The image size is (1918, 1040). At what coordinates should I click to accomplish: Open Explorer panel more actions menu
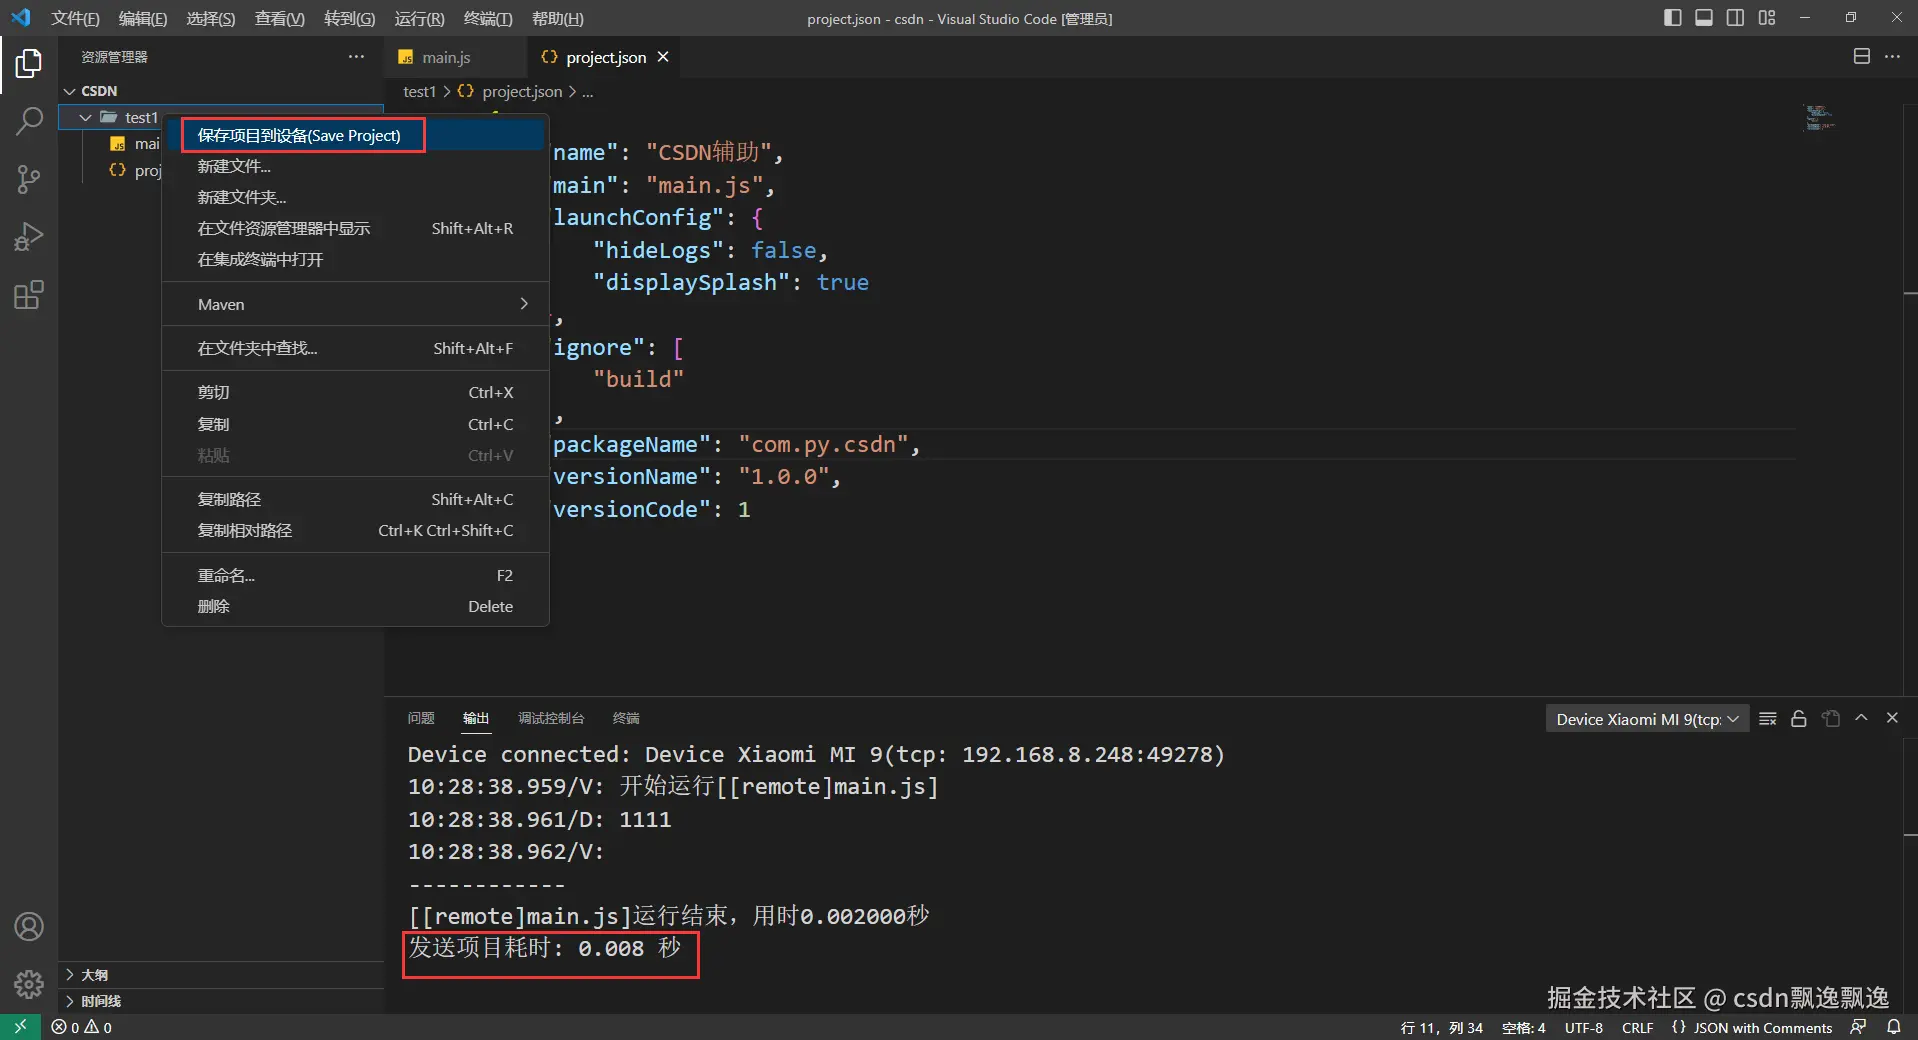[x=356, y=57]
